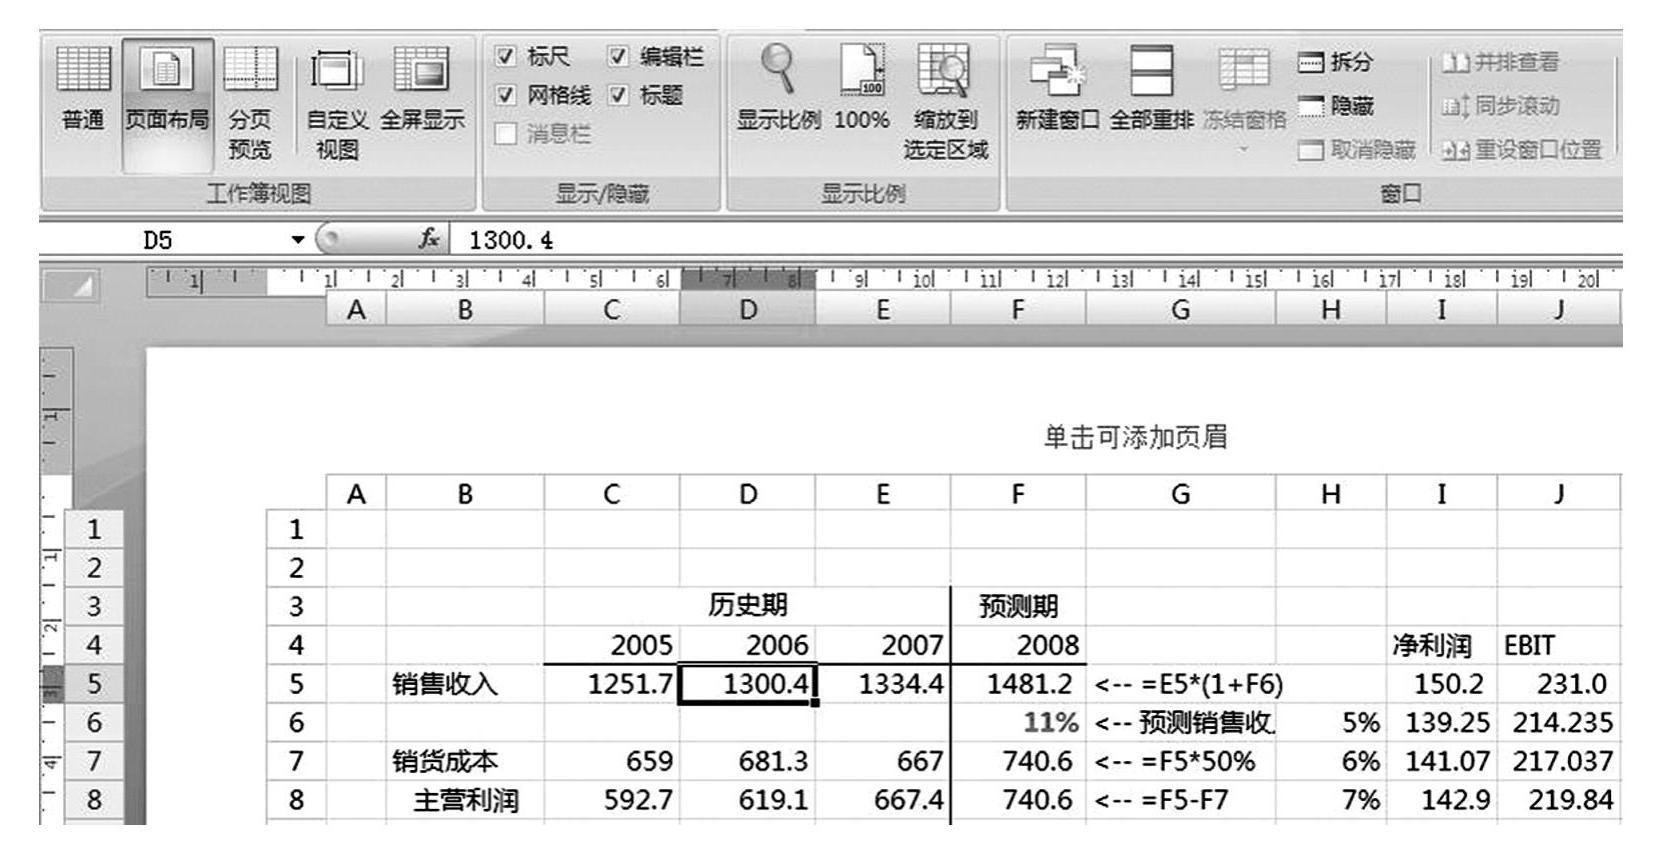The width and height of the screenshot is (1664, 841).
Task: Select the cell with year 2008
Action: 1018,645
